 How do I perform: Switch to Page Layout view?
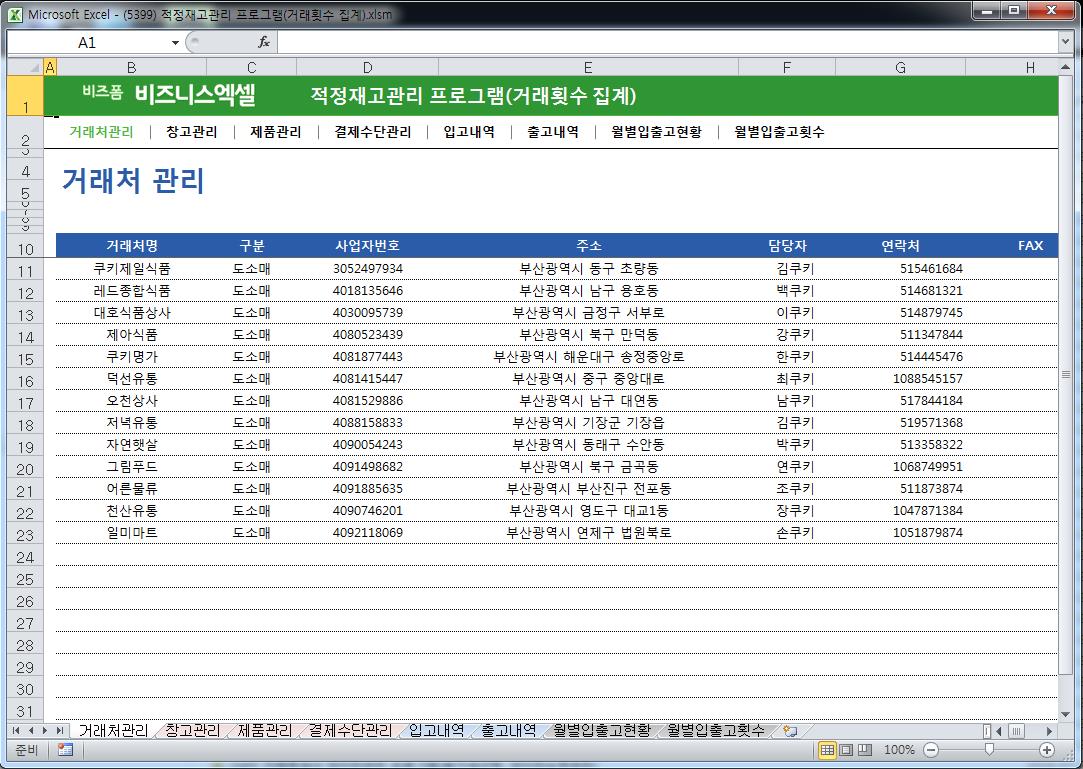coord(846,750)
